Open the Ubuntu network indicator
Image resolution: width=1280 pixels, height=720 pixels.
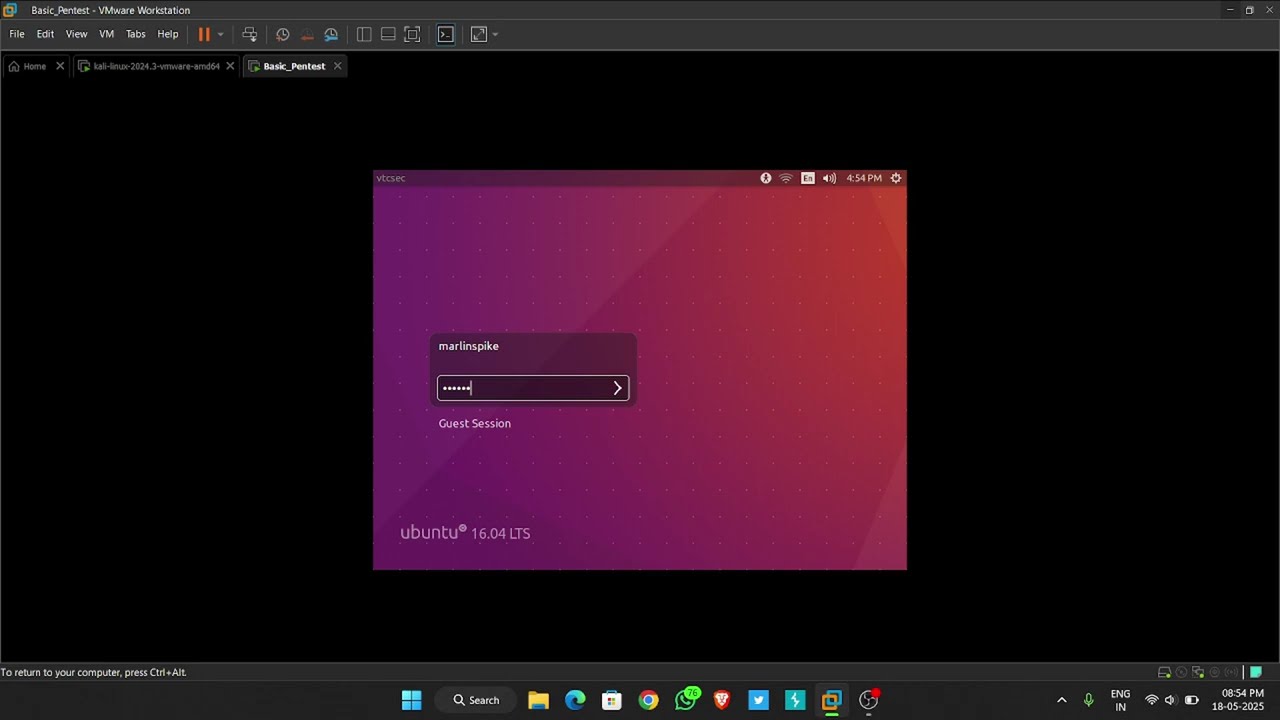786,178
